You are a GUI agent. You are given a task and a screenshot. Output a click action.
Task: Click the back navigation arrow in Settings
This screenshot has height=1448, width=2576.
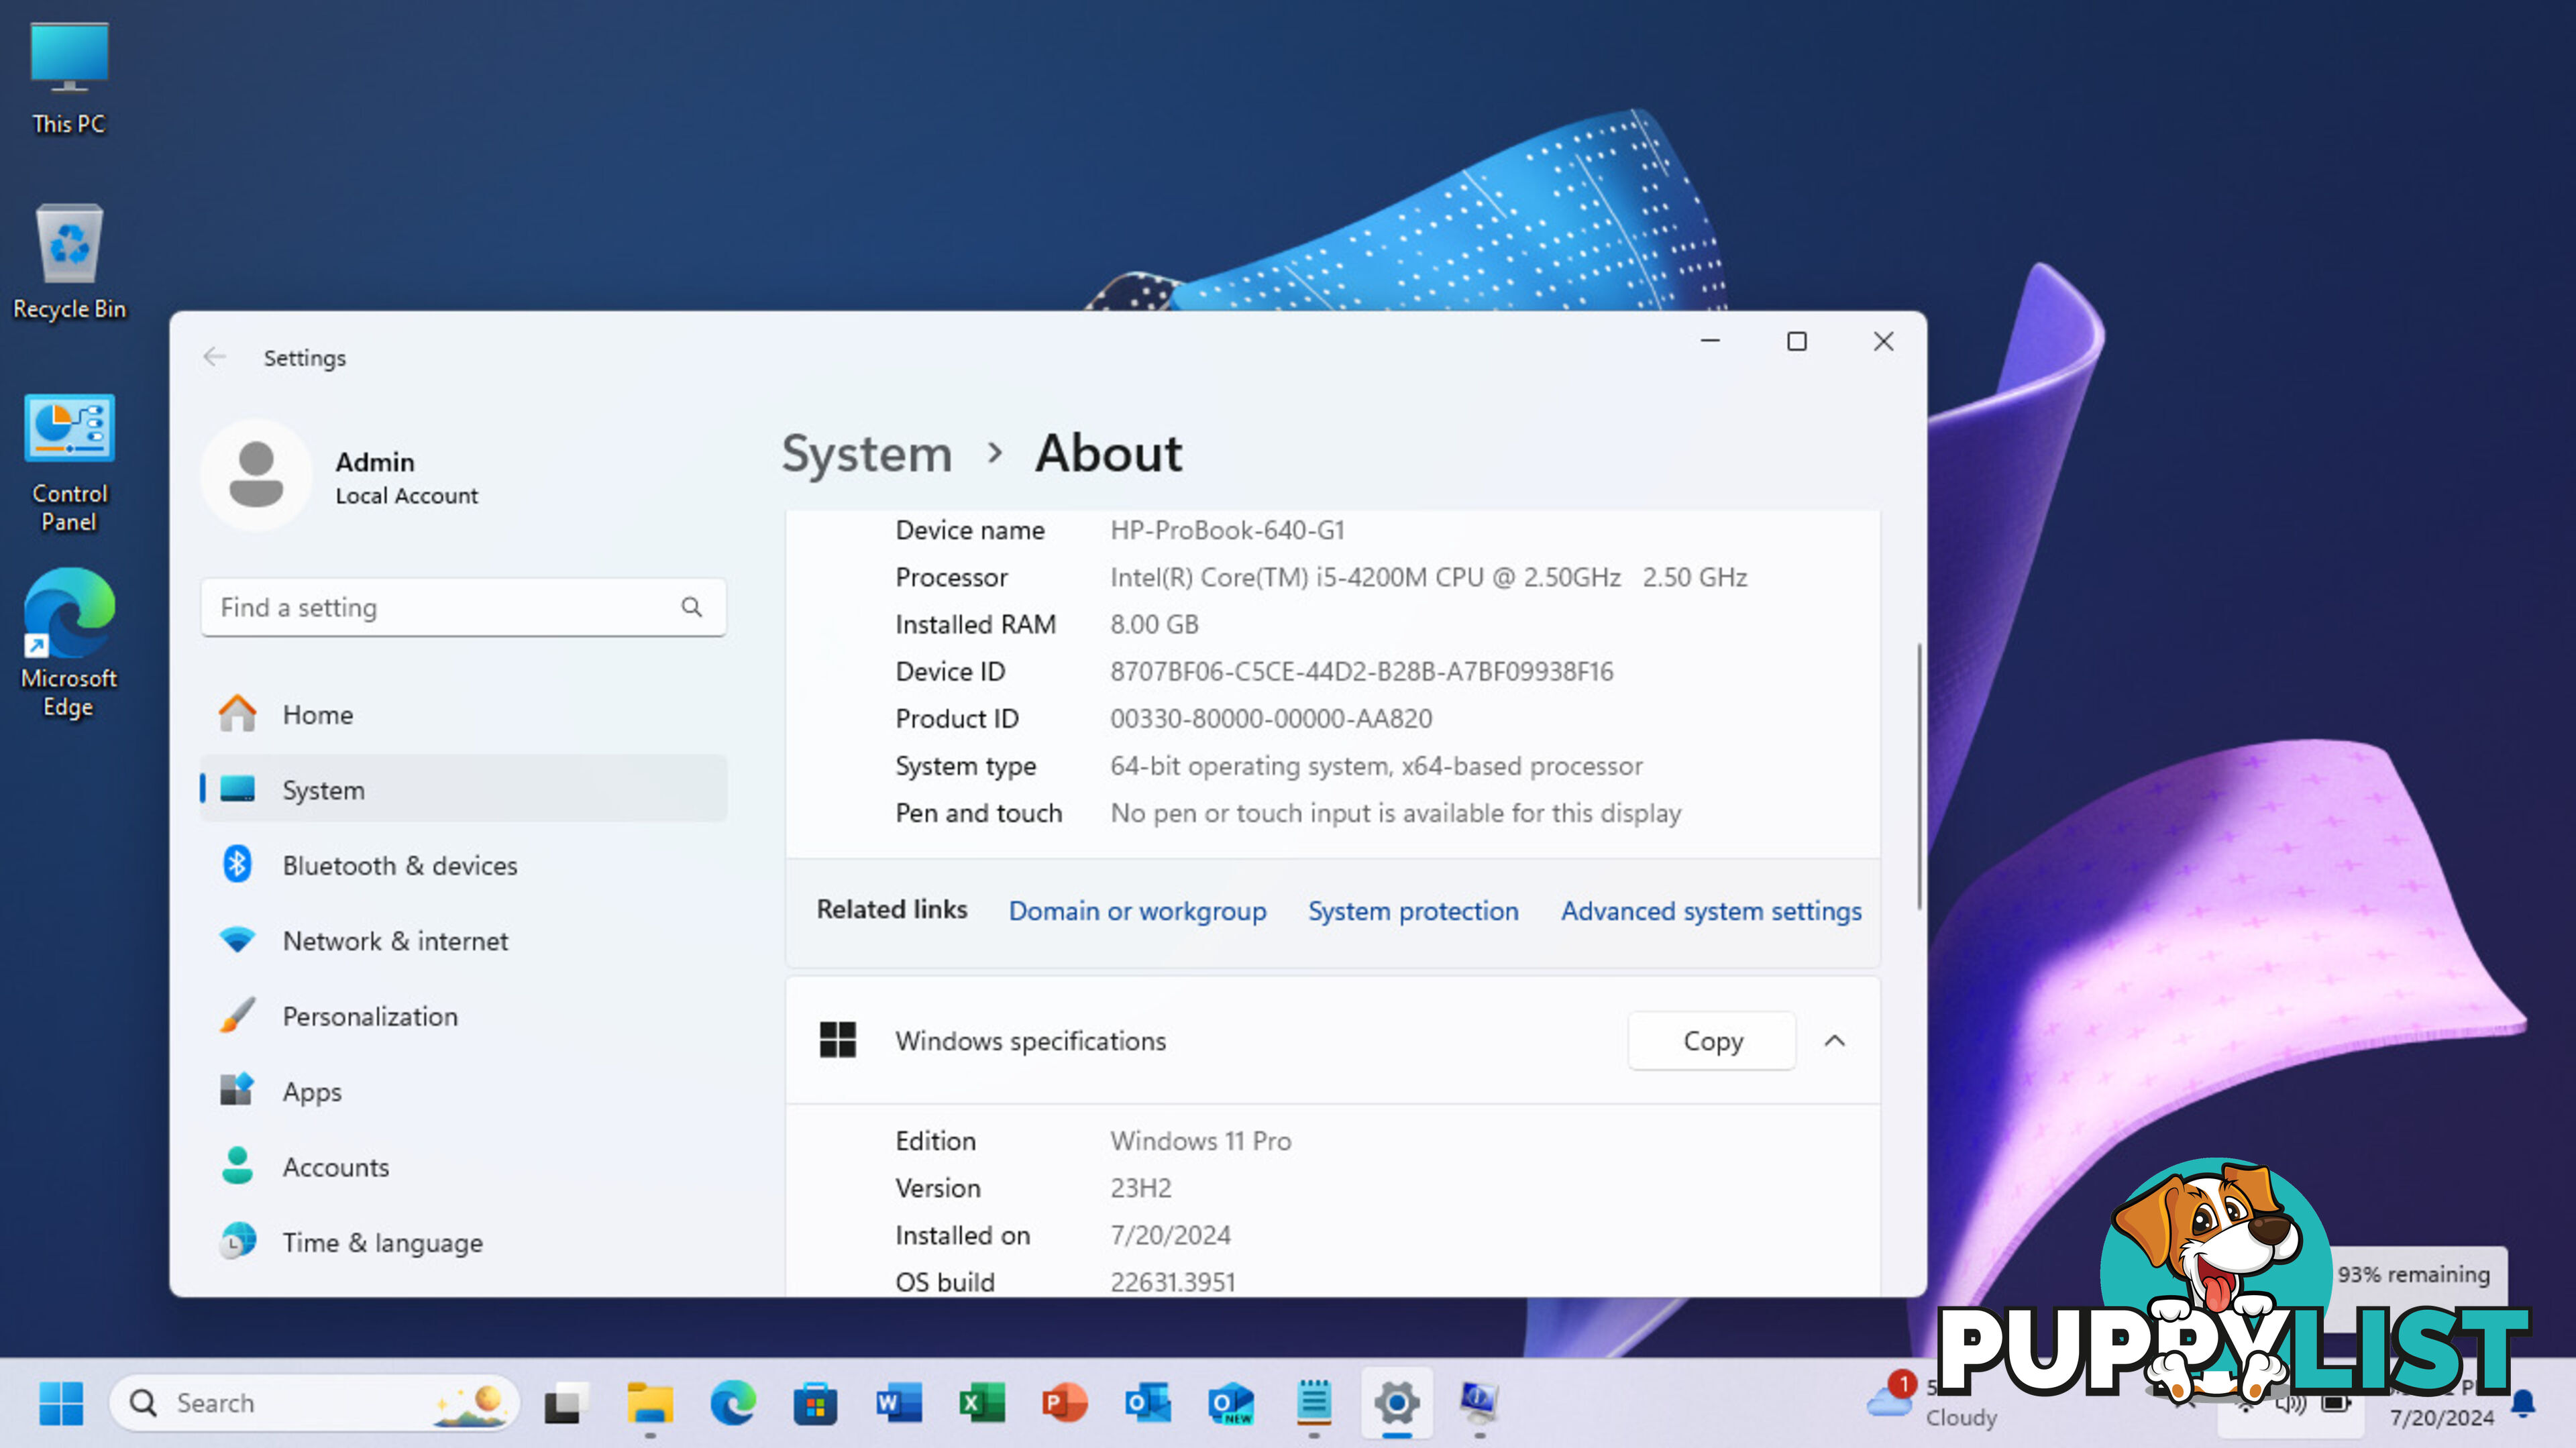coord(212,355)
